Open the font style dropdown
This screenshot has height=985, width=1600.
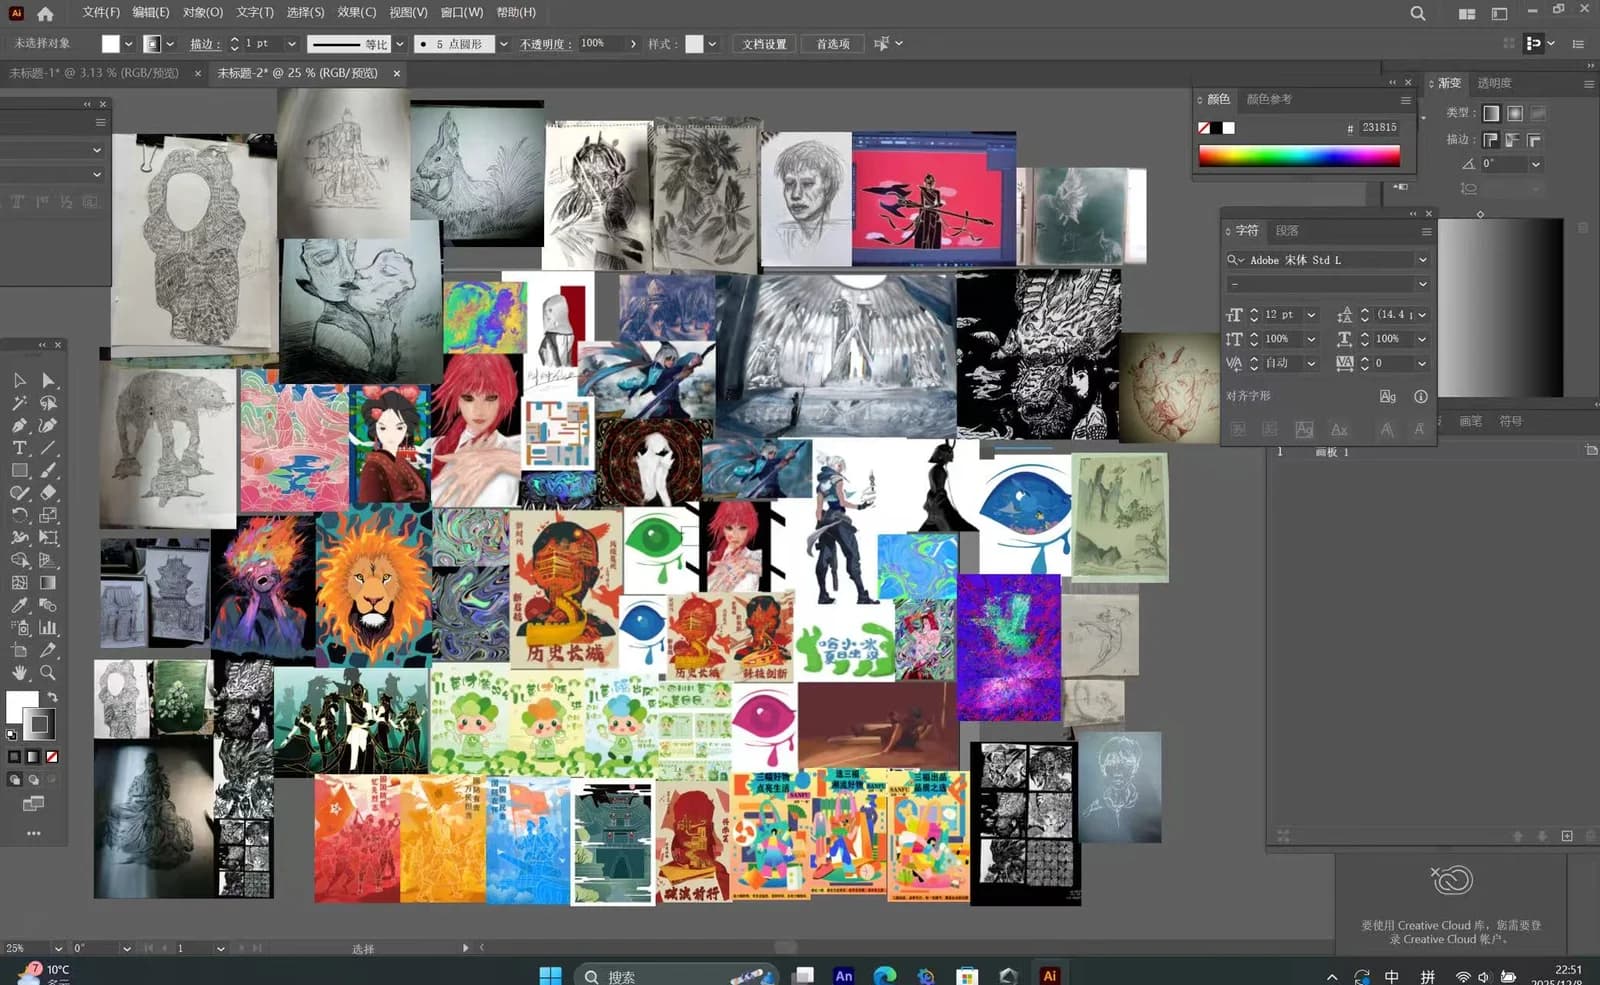tap(1423, 285)
